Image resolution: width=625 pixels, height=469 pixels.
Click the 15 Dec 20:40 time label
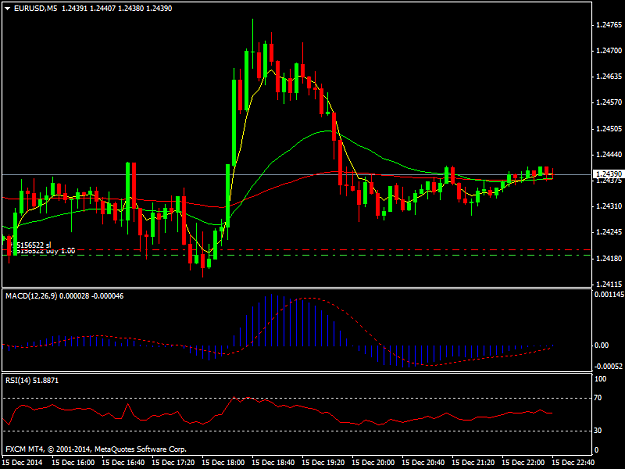point(423,462)
